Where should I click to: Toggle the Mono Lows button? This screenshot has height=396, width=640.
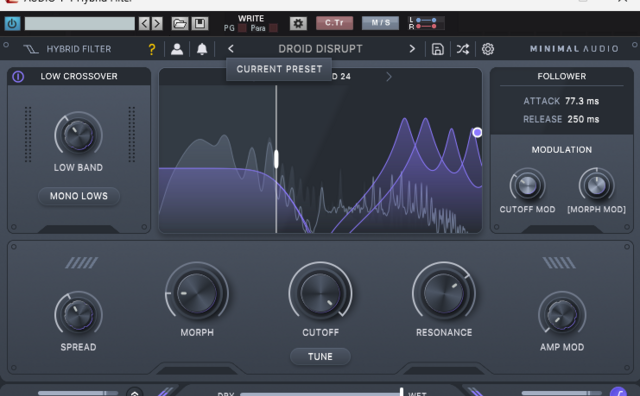pos(79,196)
